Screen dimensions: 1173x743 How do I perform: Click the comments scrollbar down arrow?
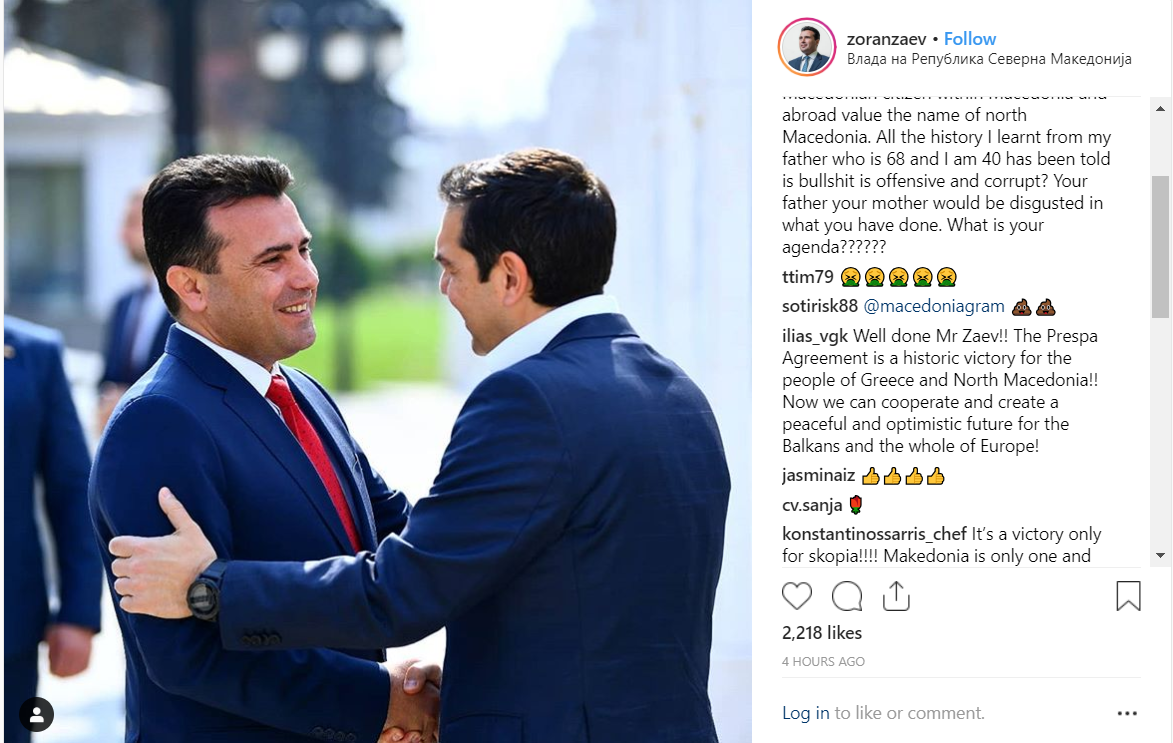tap(1160, 555)
